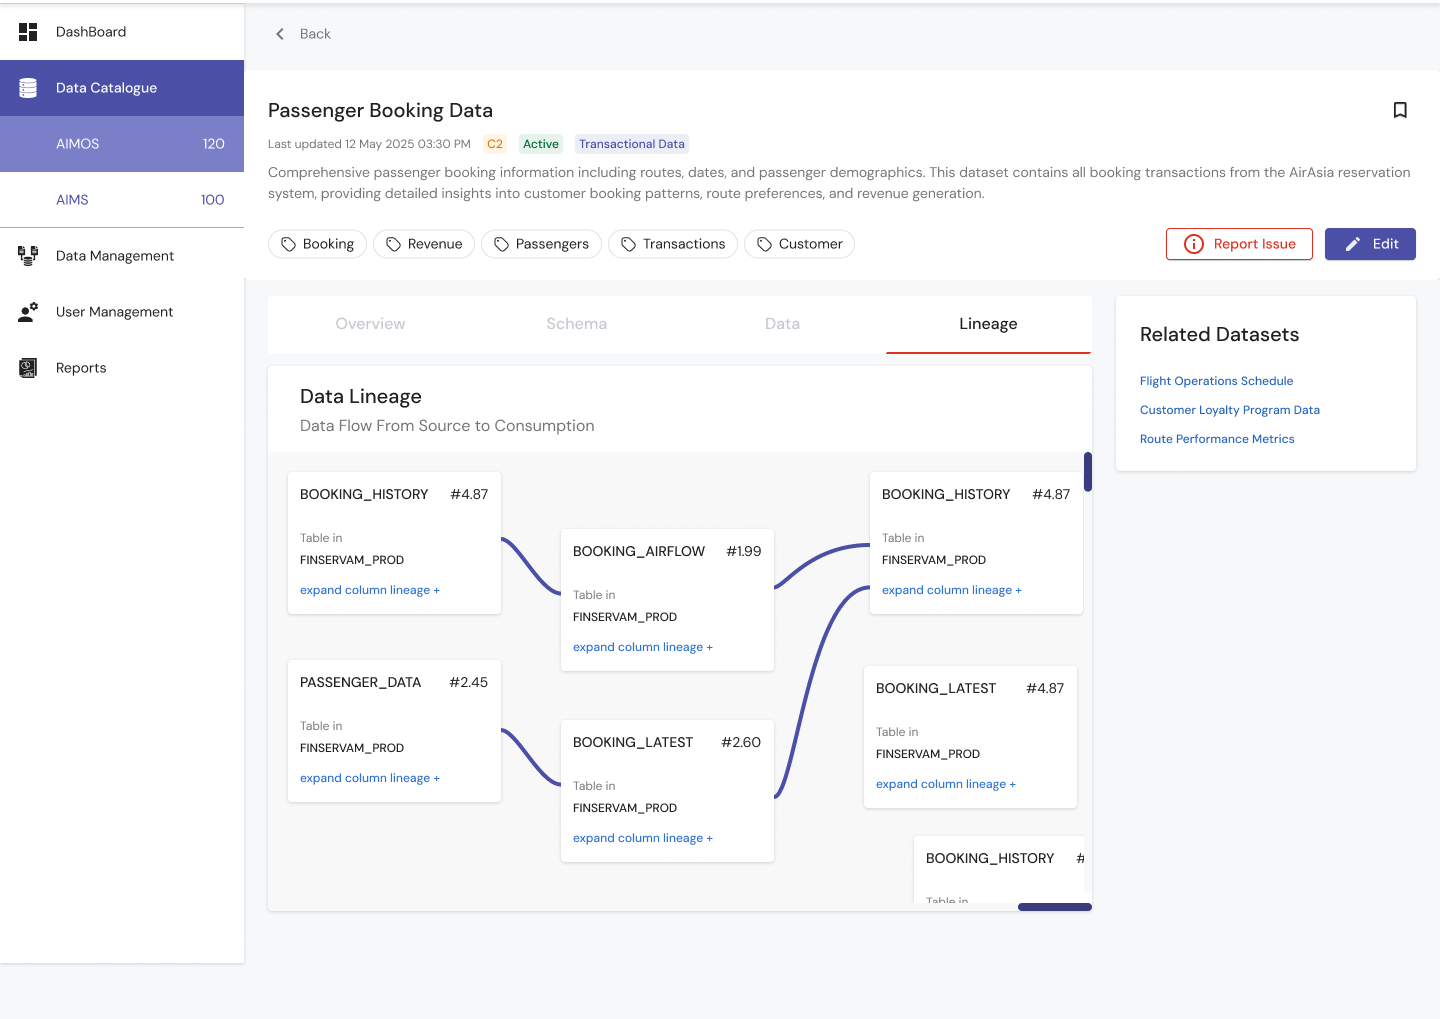Click the Edit button
The width and height of the screenshot is (1440, 1019).
tap(1369, 244)
